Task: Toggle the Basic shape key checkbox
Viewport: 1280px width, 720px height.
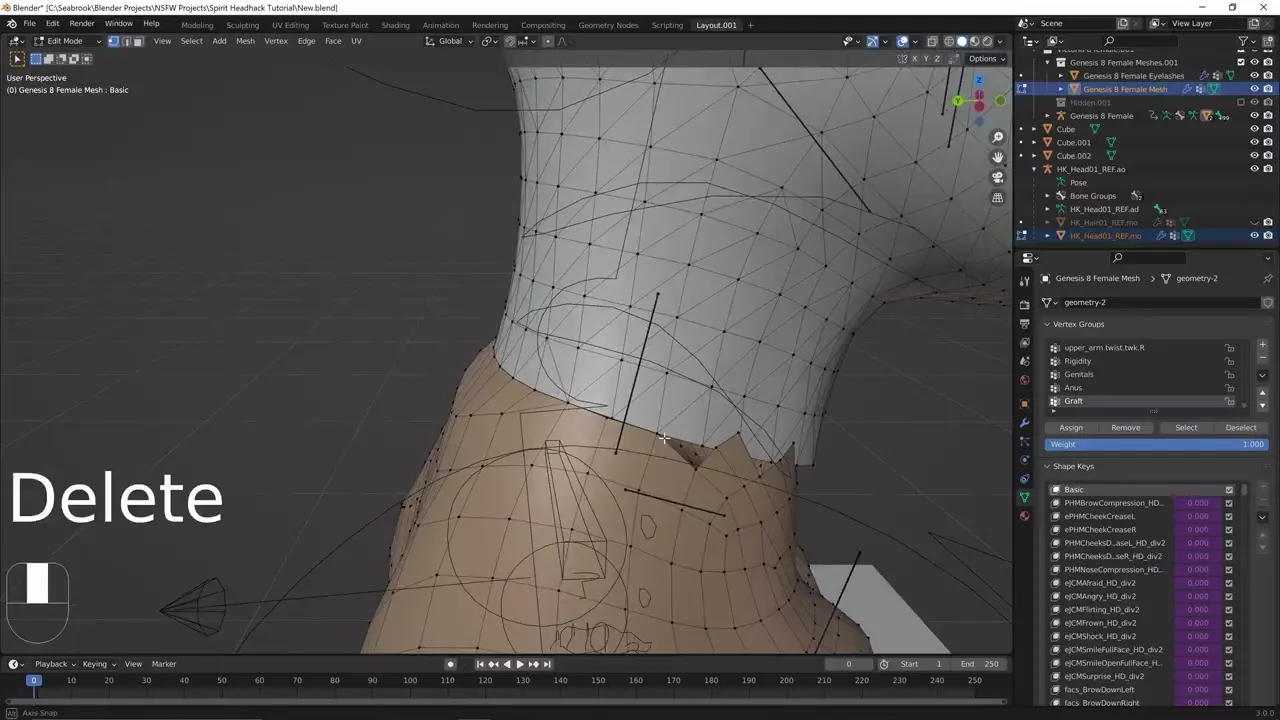Action: pos(1229,490)
